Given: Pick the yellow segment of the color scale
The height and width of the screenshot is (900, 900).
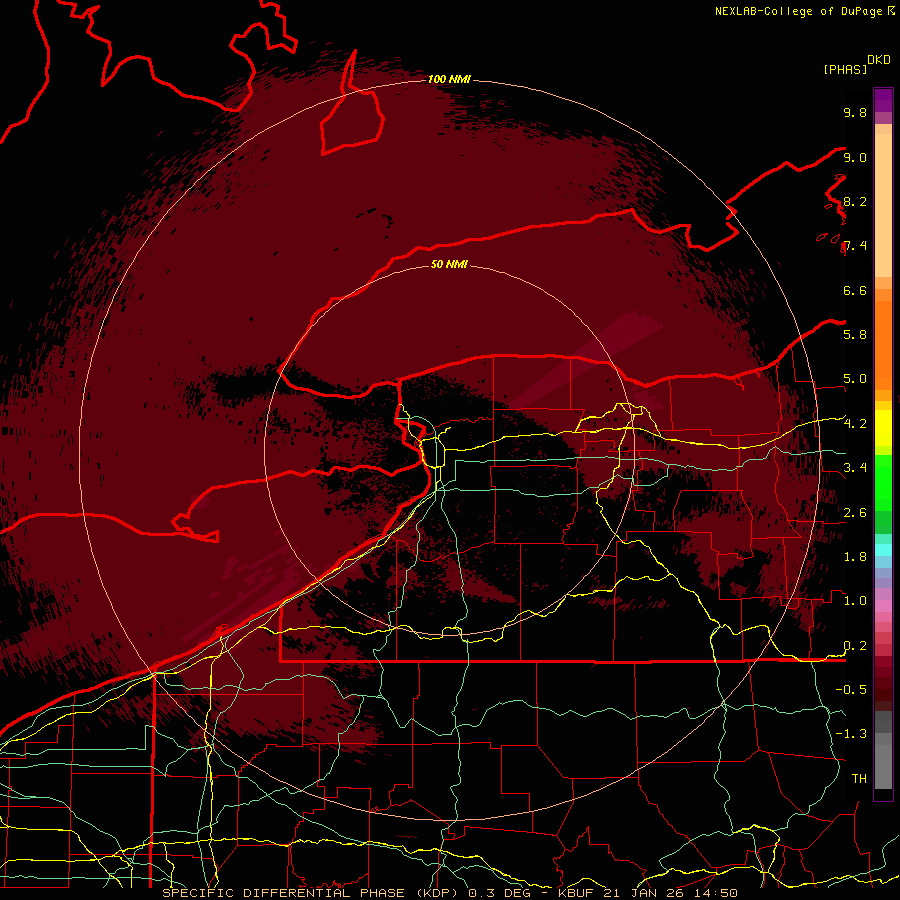Looking at the screenshot, I should point(883,428).
